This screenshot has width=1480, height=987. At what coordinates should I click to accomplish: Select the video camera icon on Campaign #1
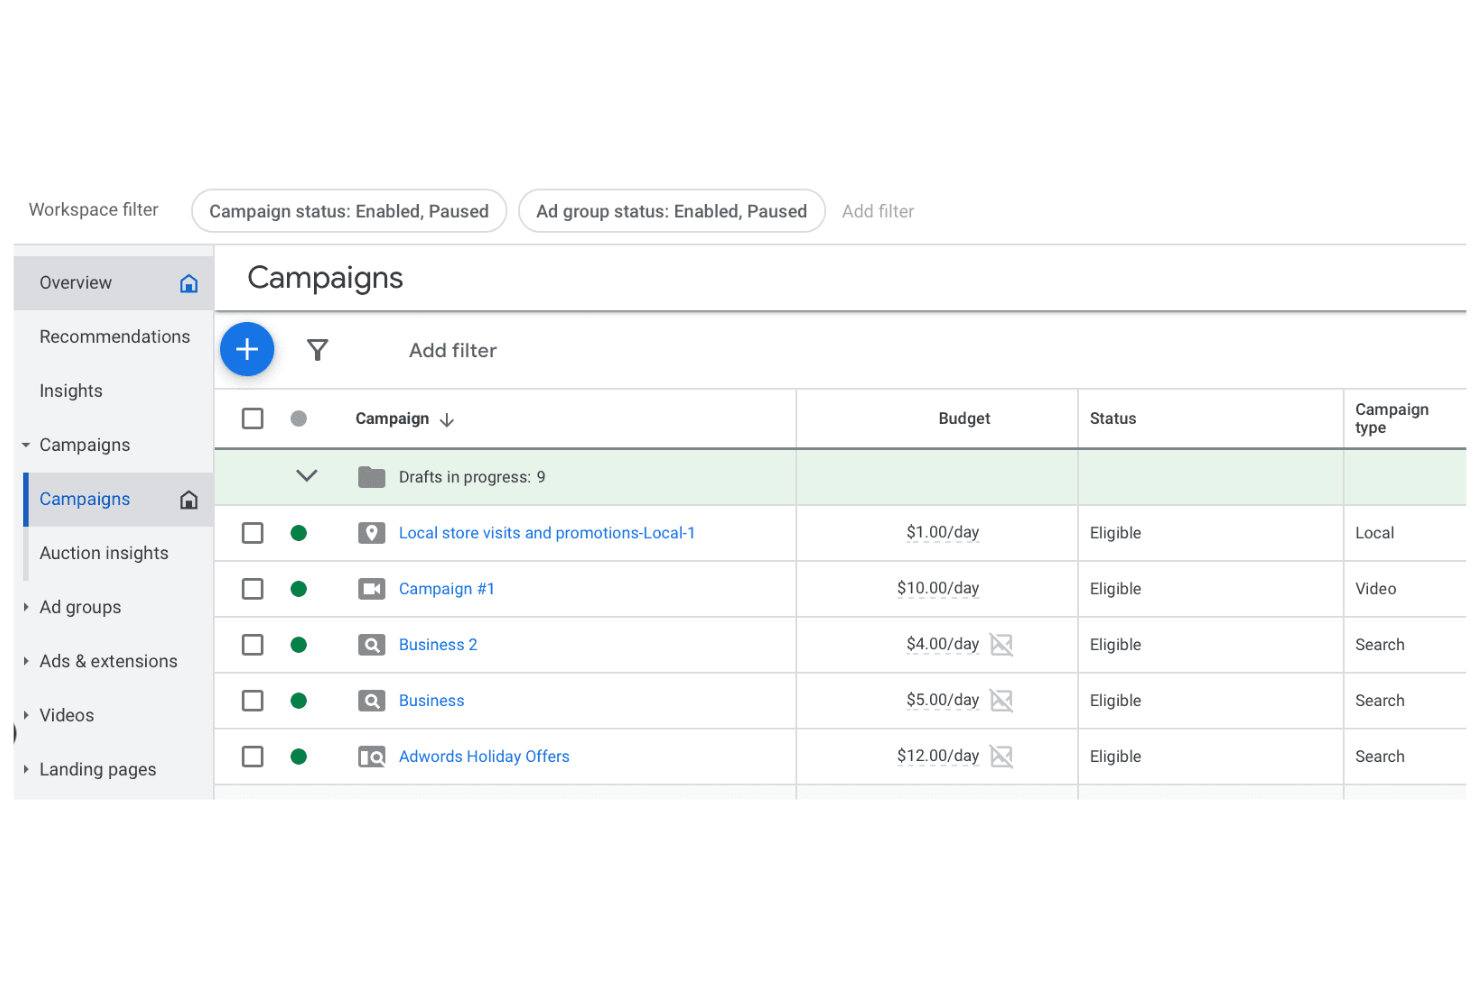click(x=371, y=588)
